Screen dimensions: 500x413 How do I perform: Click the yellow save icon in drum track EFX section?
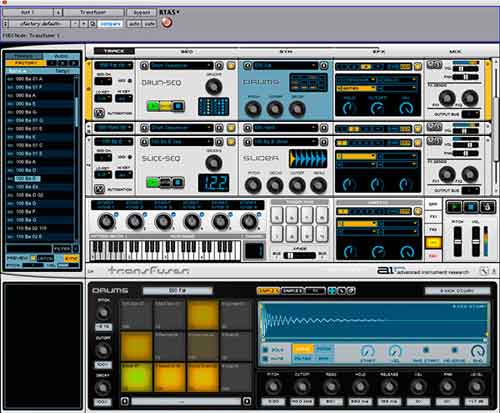(x=418, y=67)
